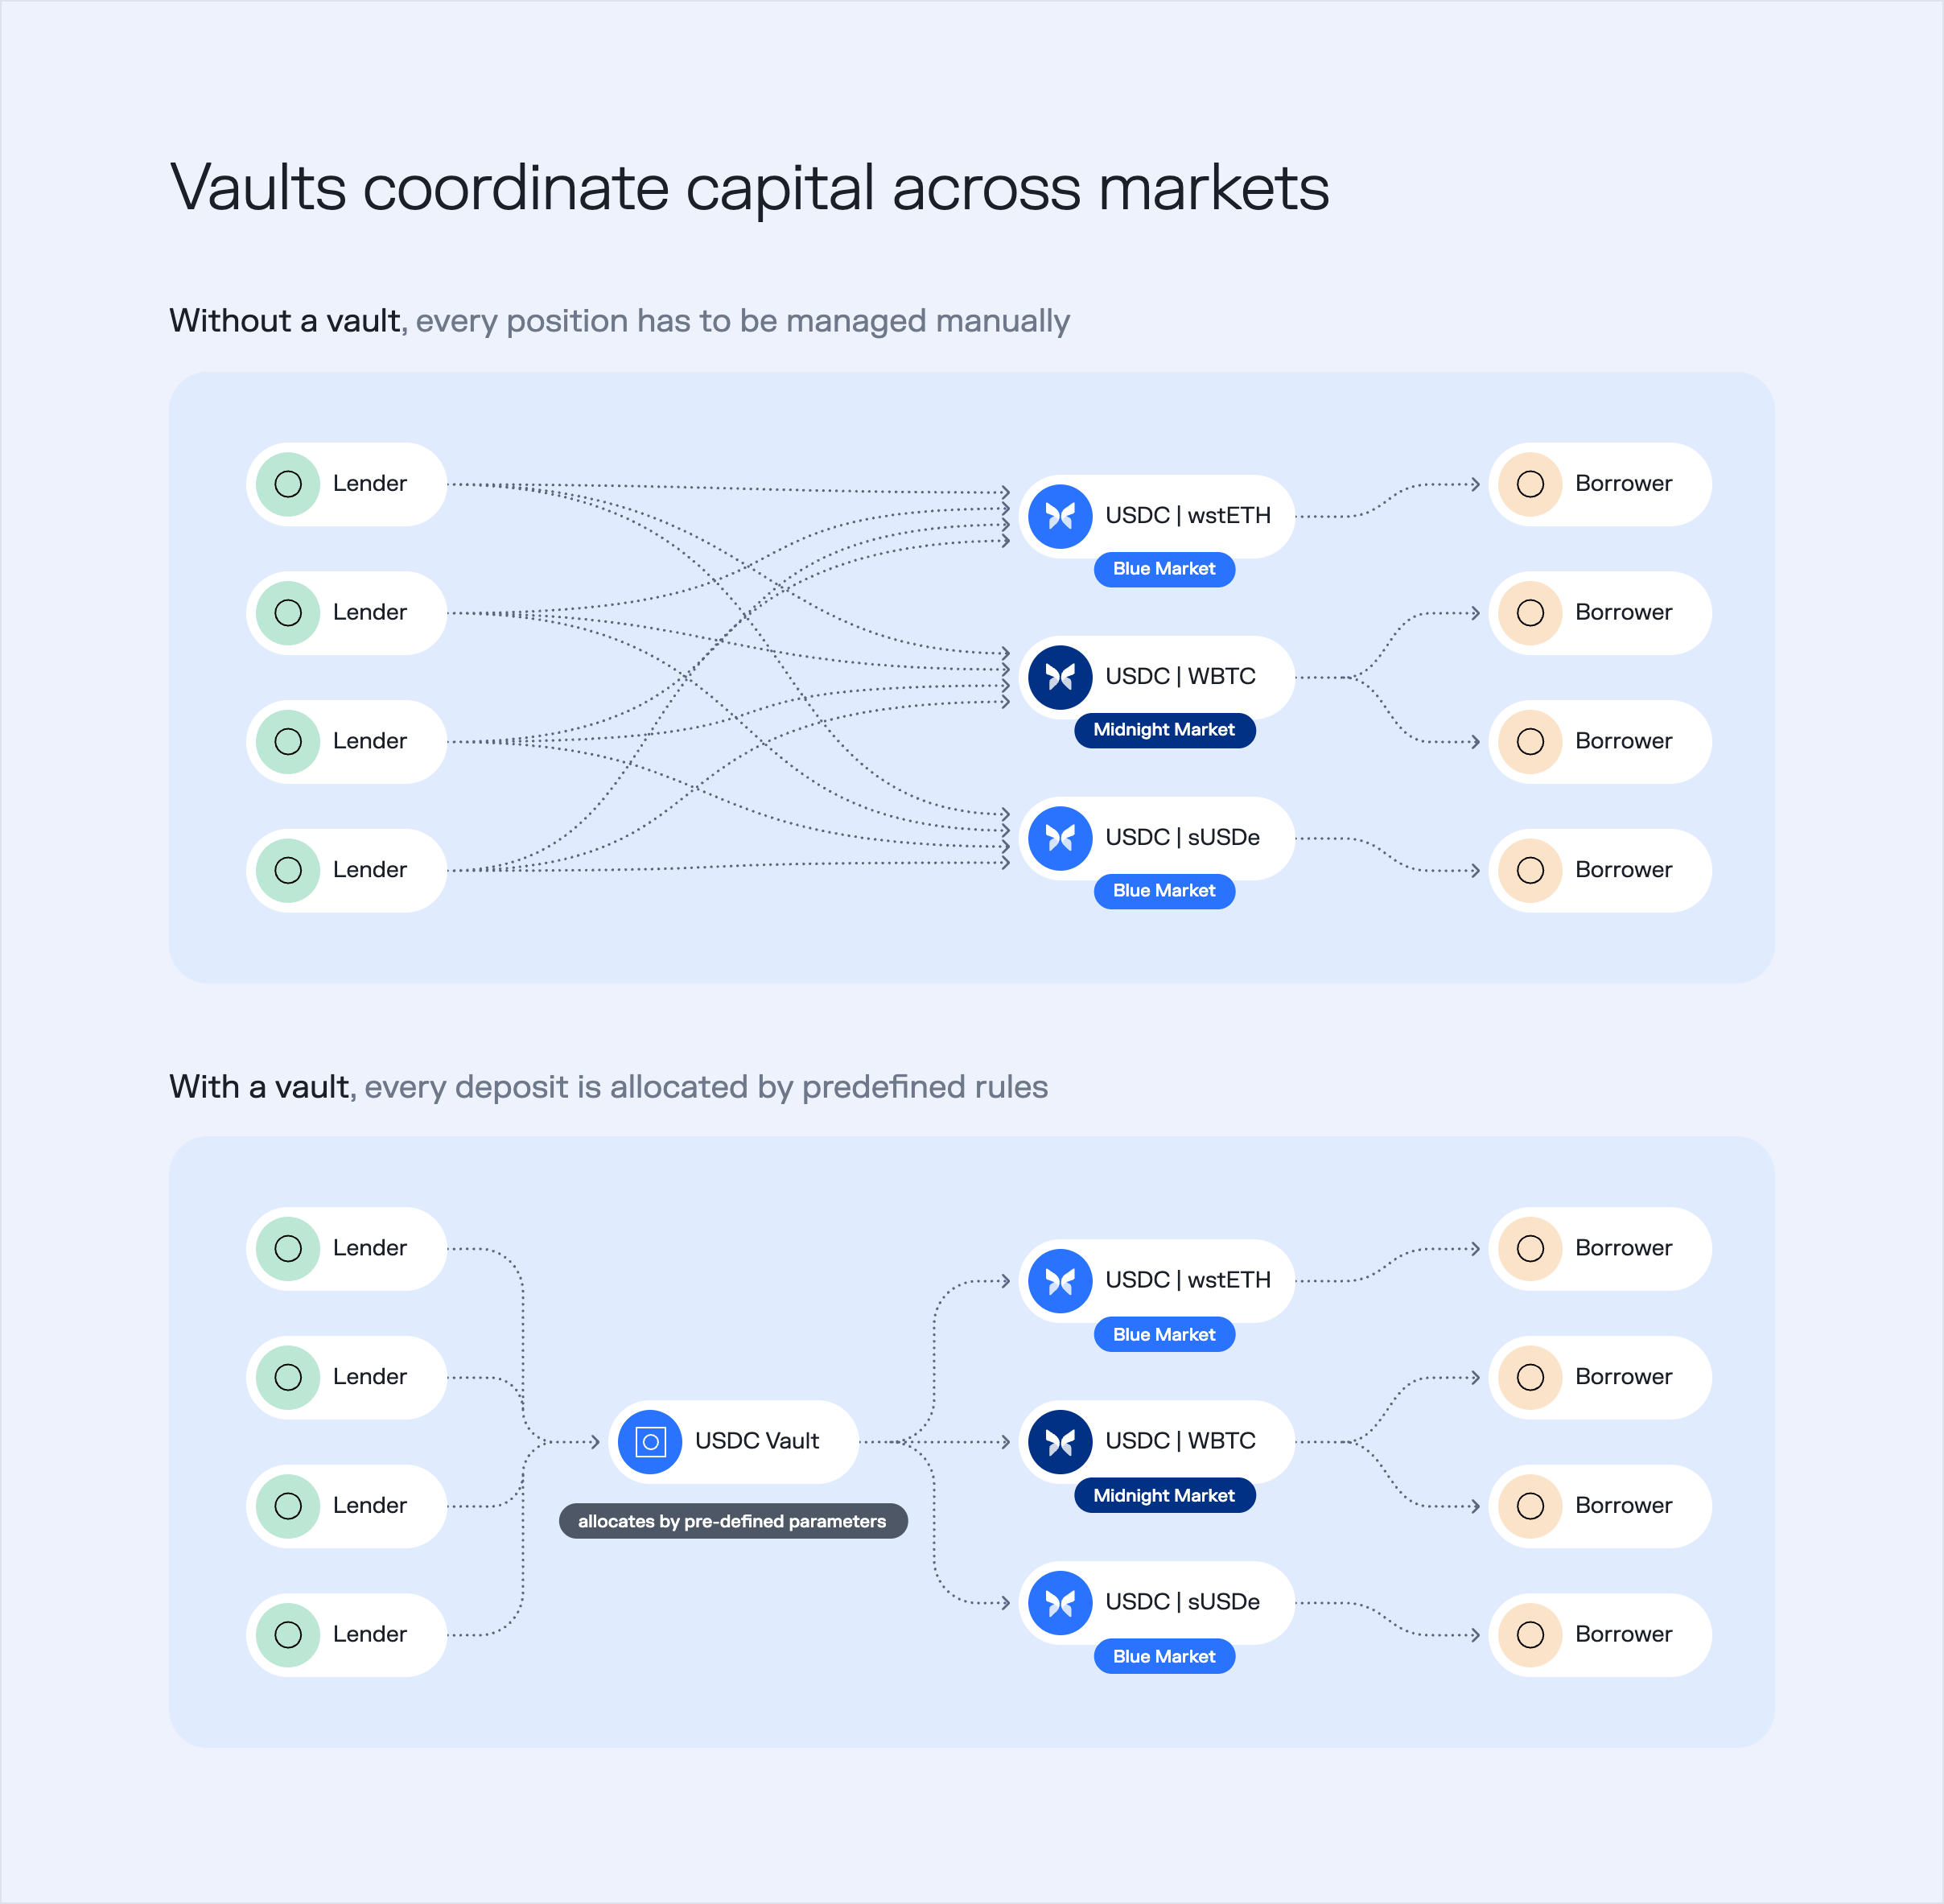Select the bottom diagram's Midnight Market badge
1944x1904 pixels.
pyautogui.click(x=1164, y=1495)
